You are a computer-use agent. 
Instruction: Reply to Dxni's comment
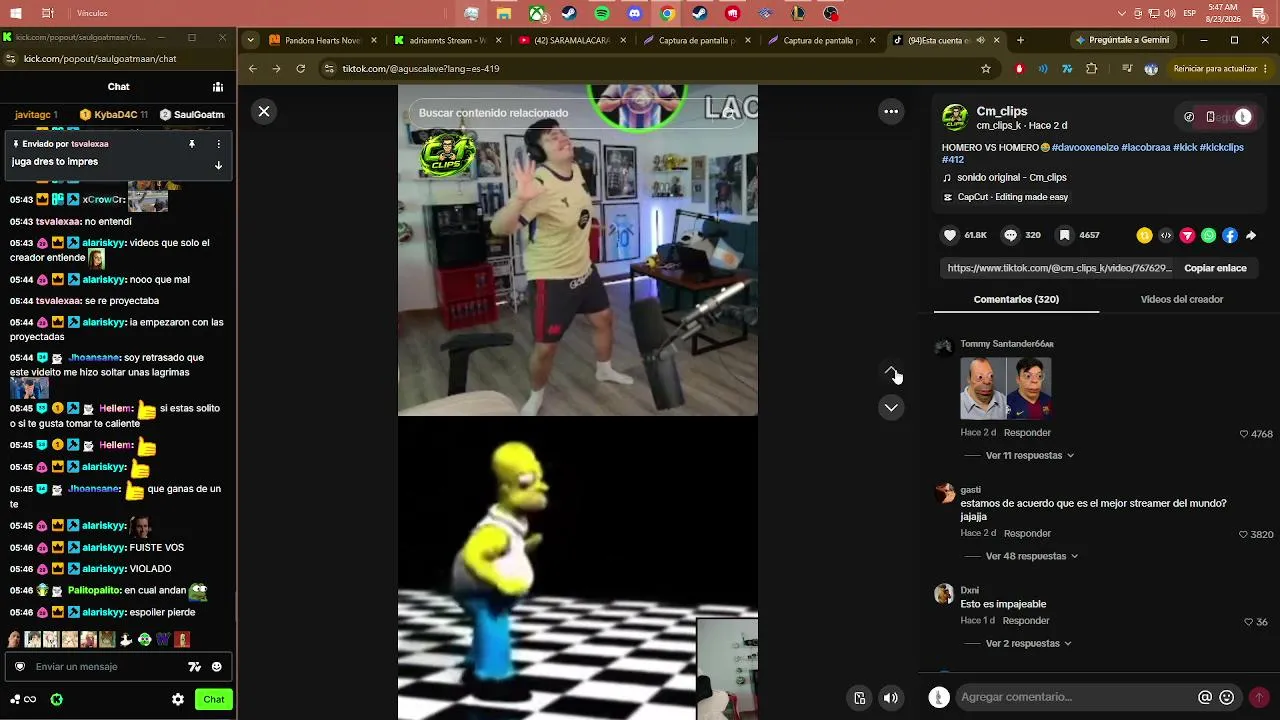tap(1026, 620)
